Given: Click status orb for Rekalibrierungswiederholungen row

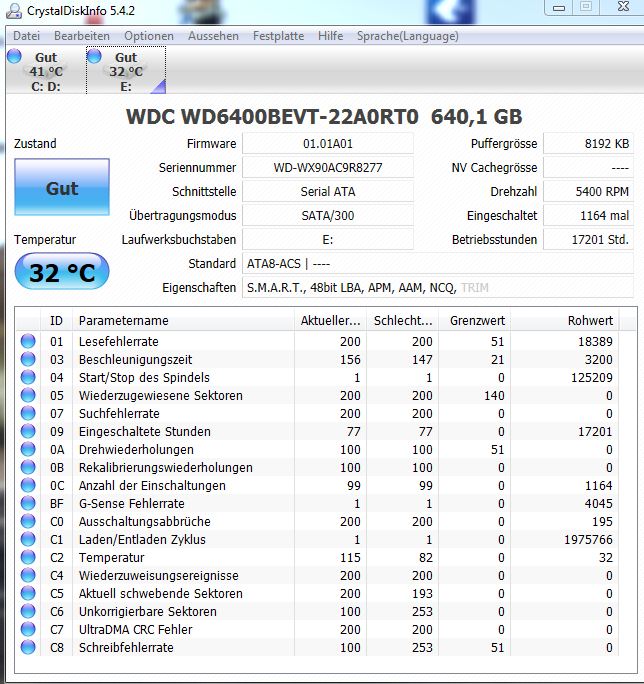Looking at the screenshot, I should click(x=28, y=467).
